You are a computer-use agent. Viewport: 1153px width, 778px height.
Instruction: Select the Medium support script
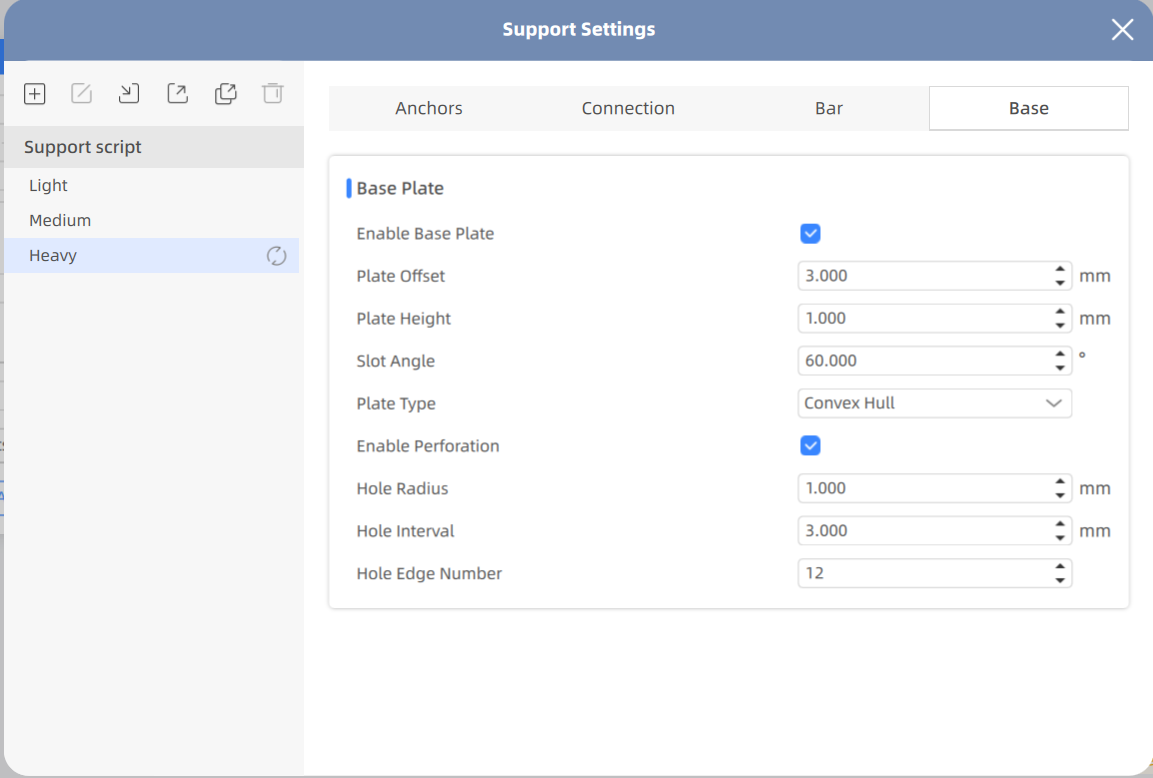[x=60, y=221]
